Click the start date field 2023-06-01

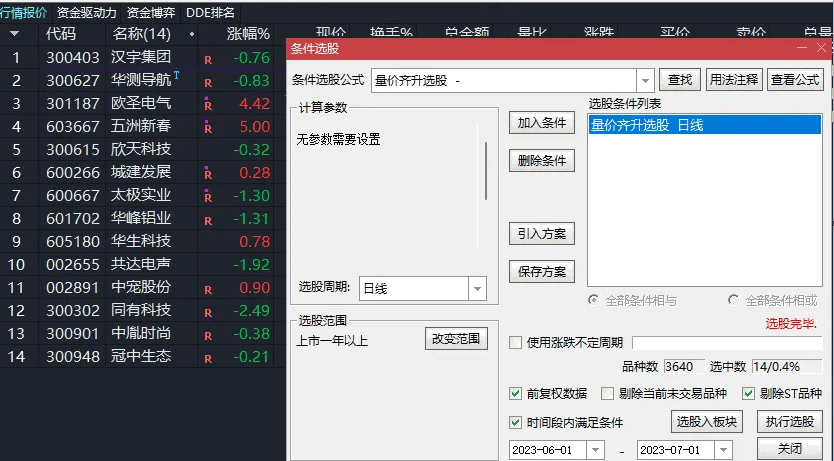point(548,450)
